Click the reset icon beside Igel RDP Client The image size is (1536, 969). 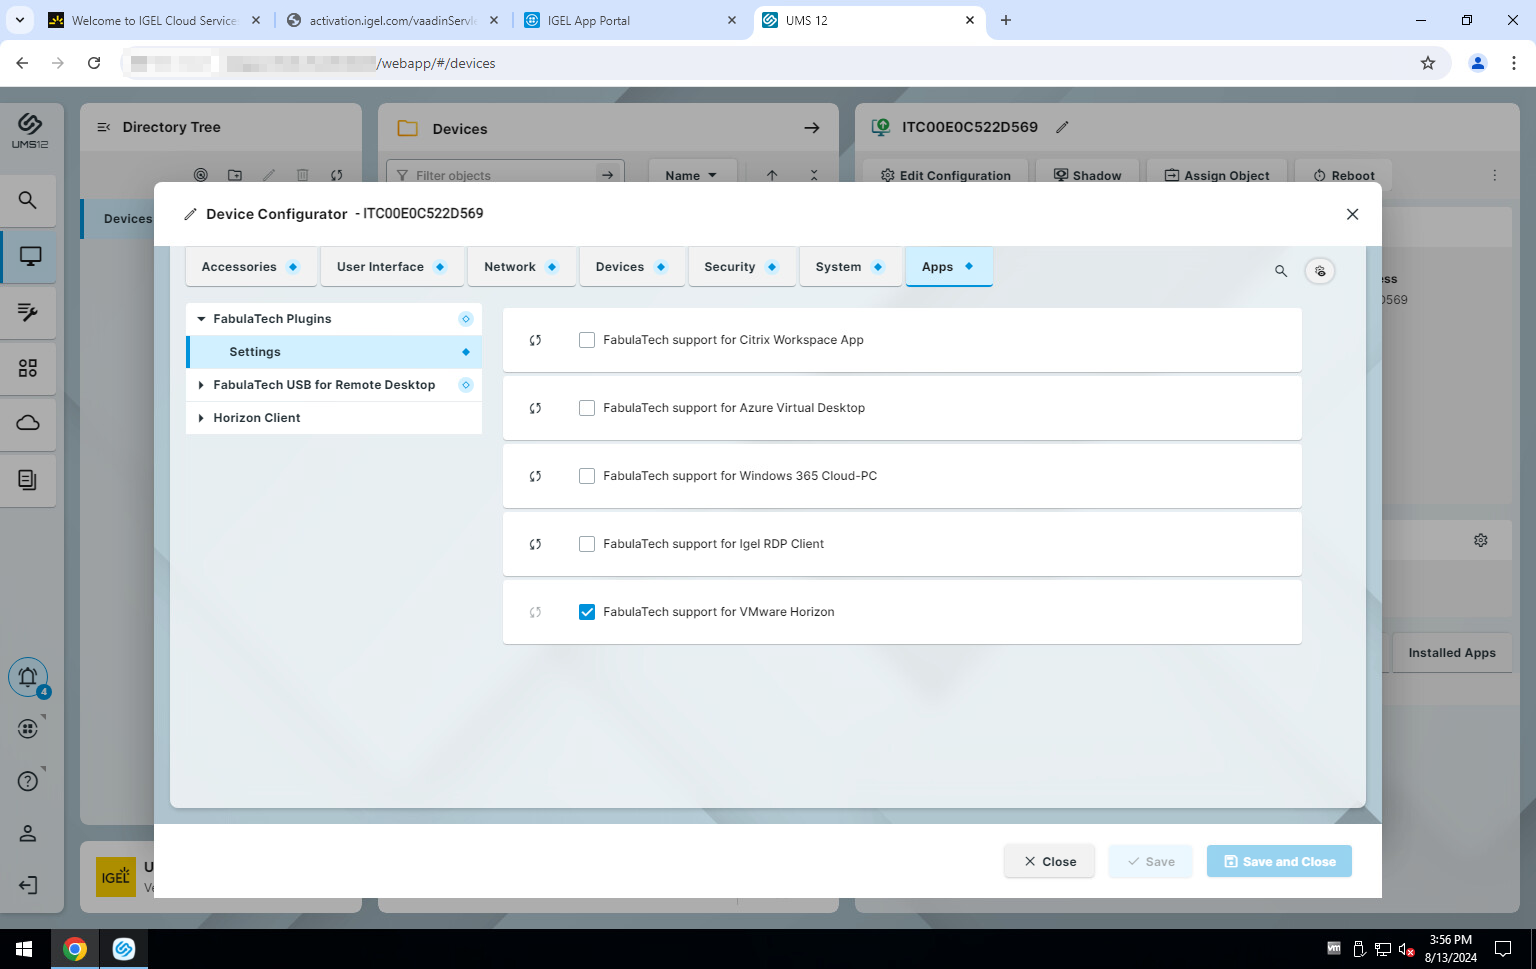(x=535, y=544)
